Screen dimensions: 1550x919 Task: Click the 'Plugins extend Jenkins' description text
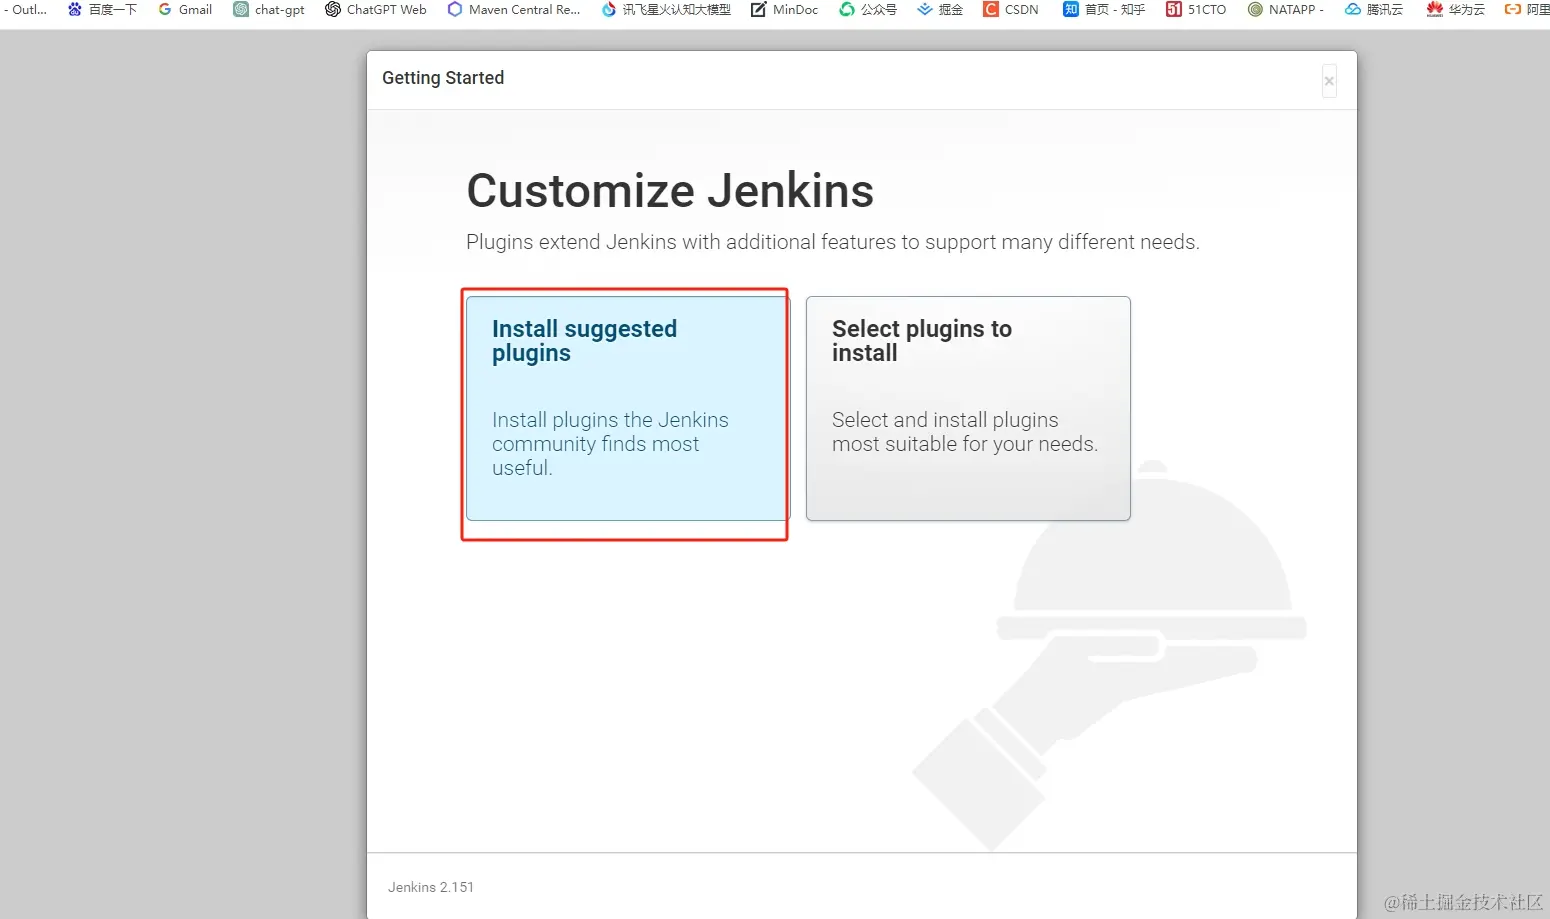pos(833,242)
